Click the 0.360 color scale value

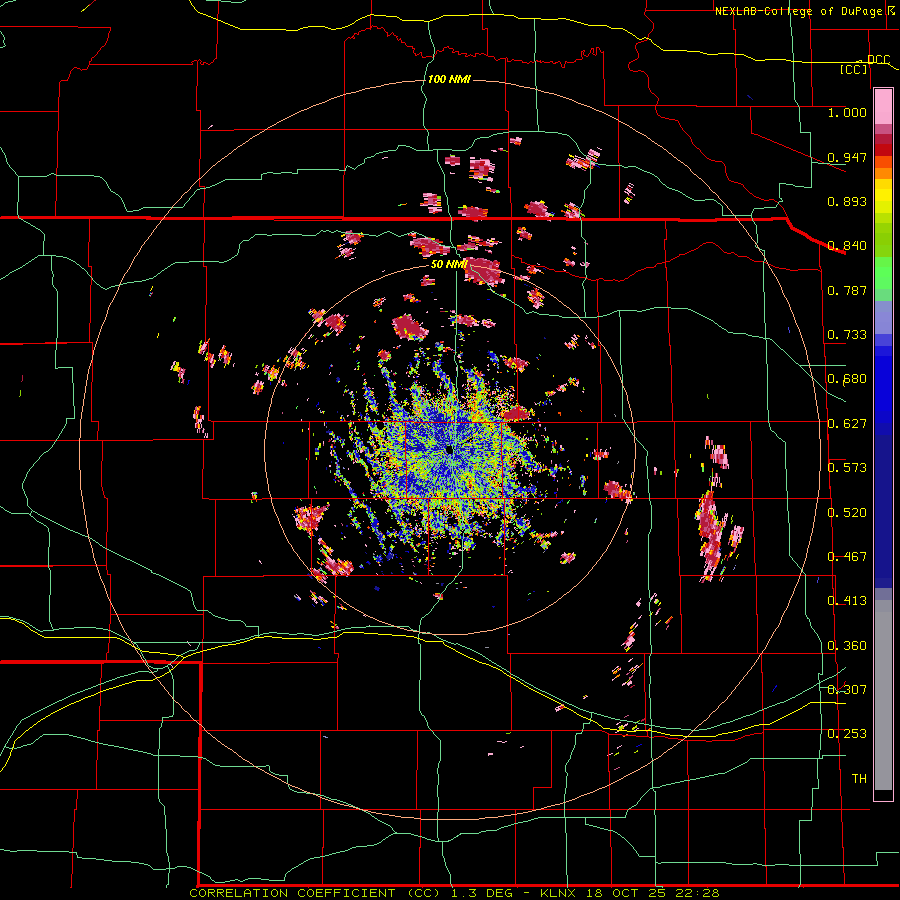coord(847,646)
